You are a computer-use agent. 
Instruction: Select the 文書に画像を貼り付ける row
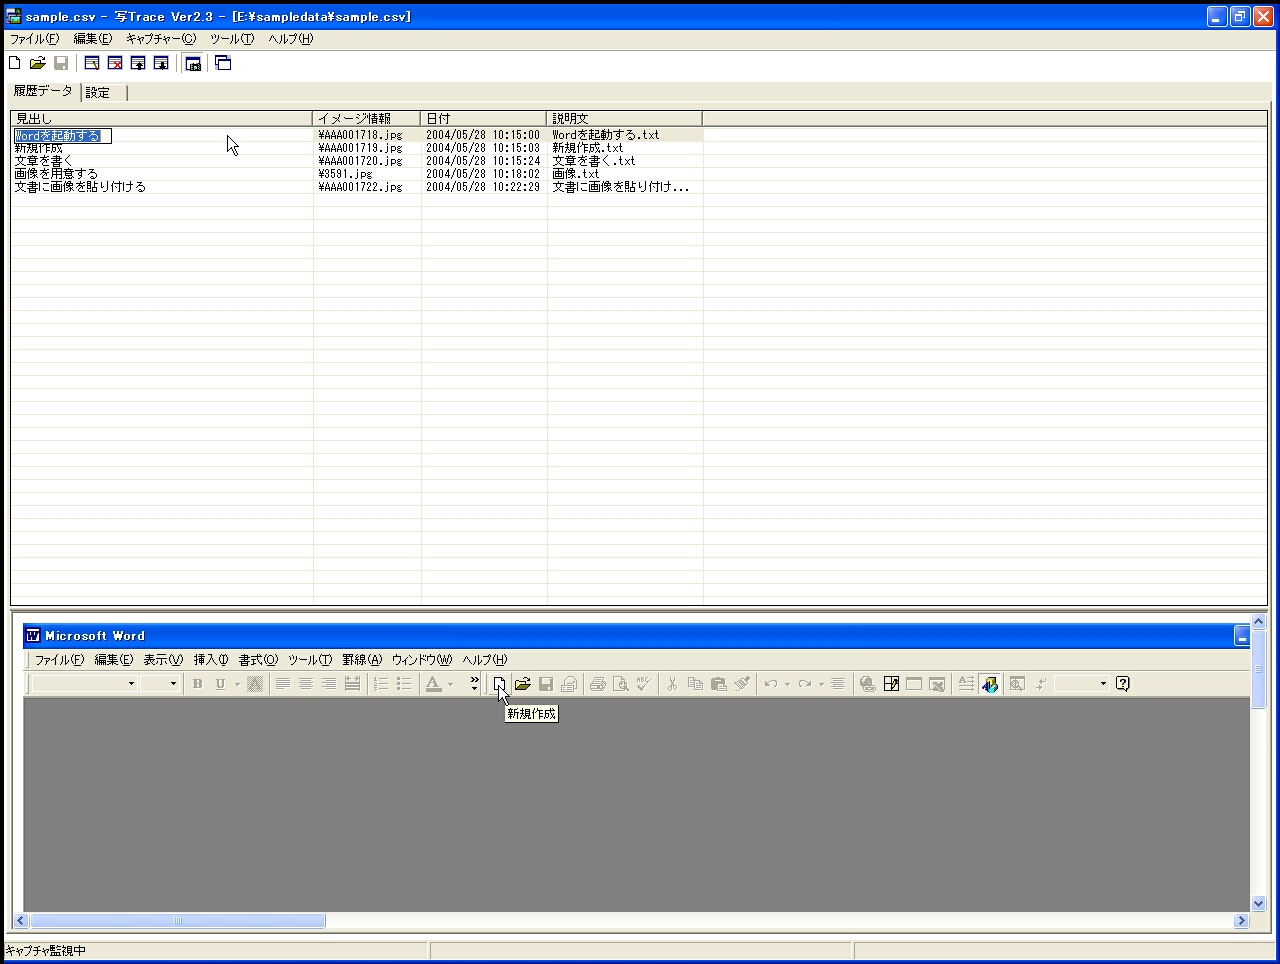tap(80, 187)
